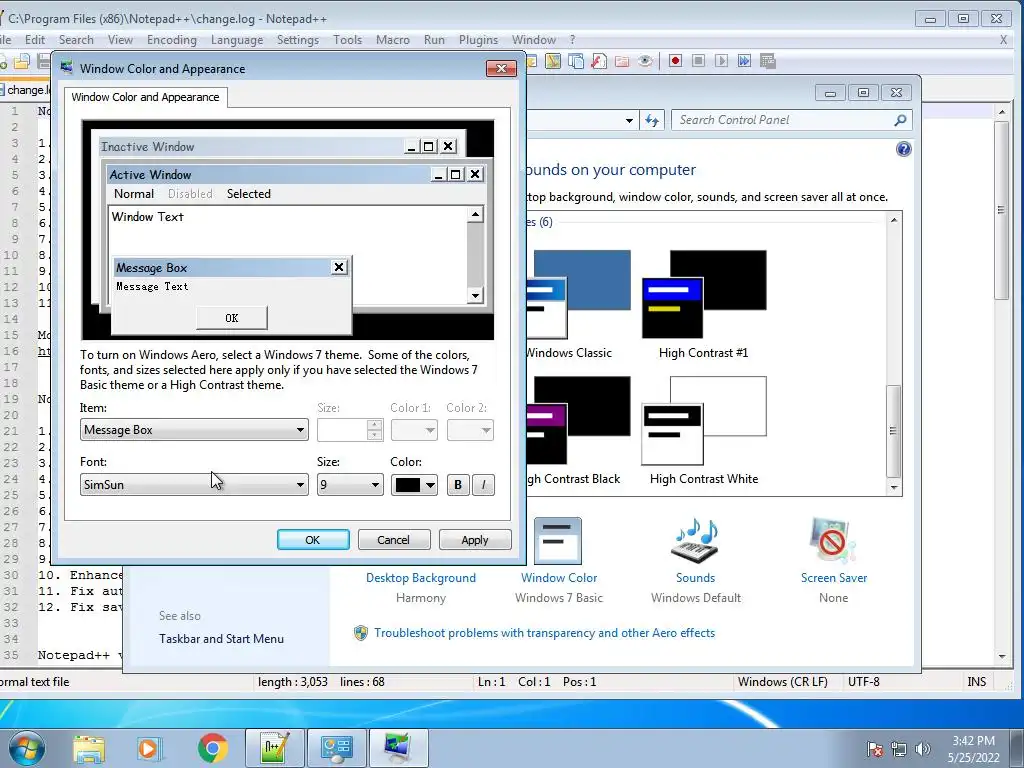
Task: Click the Folder as Workspace toolbar icon
Action: [x=622, y=61]
